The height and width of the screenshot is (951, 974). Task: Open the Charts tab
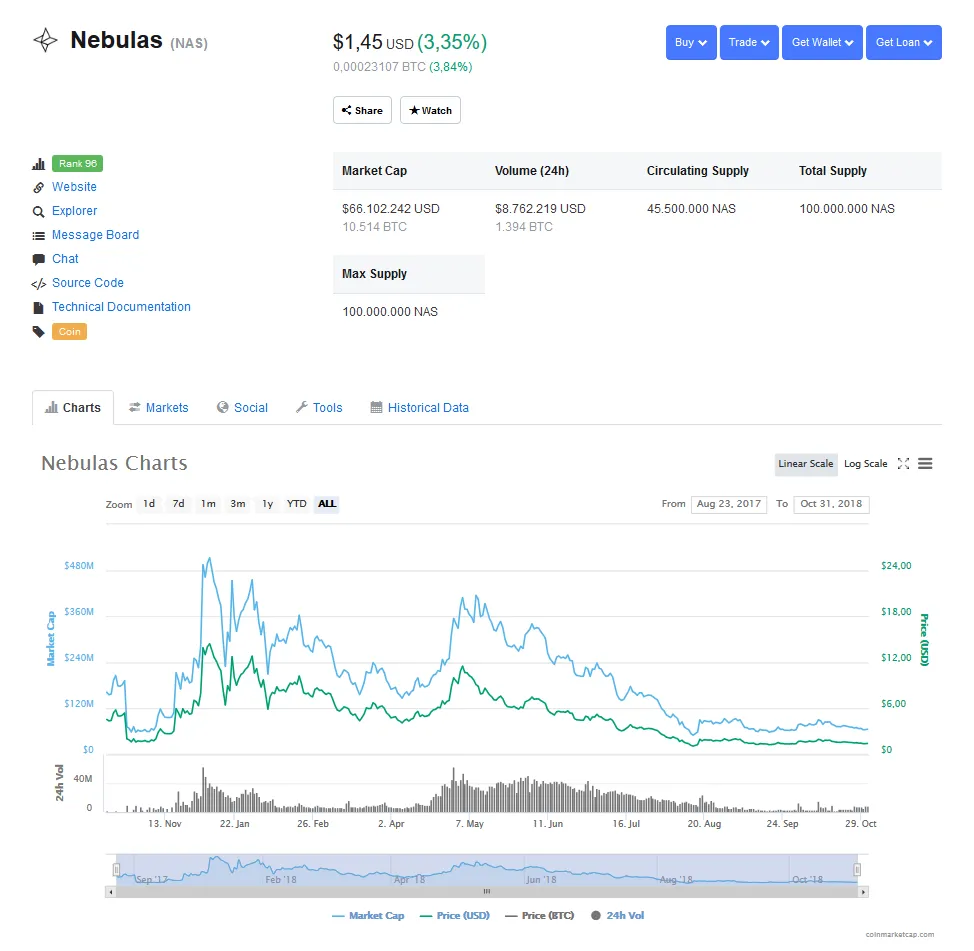(x=73, y=408)
